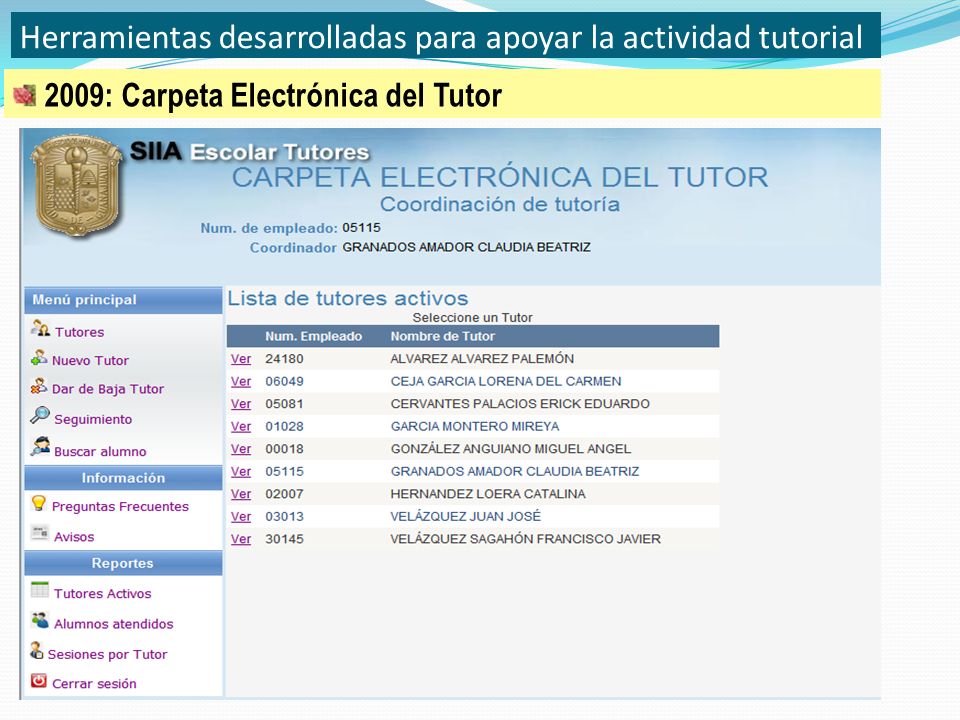Click employee number 06049
This screenshot has height=720, width=960.
coord(284,381)
